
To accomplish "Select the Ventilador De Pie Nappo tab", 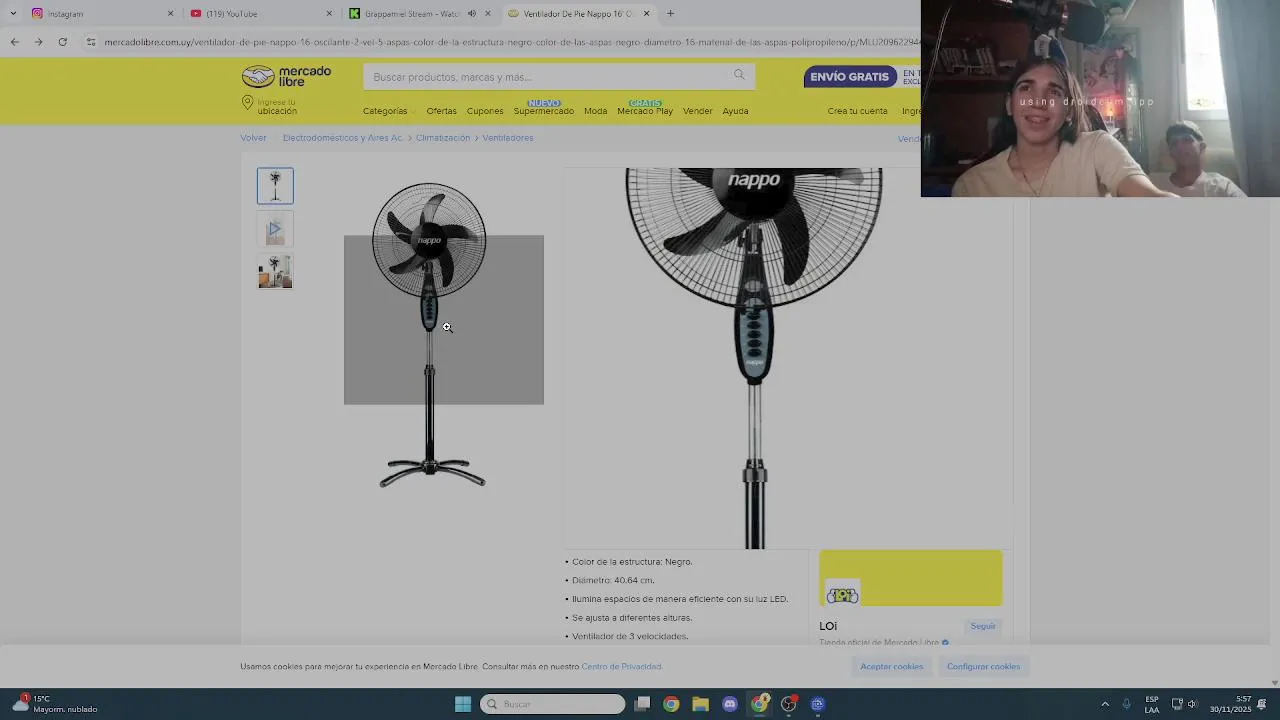I will (578, 13).
